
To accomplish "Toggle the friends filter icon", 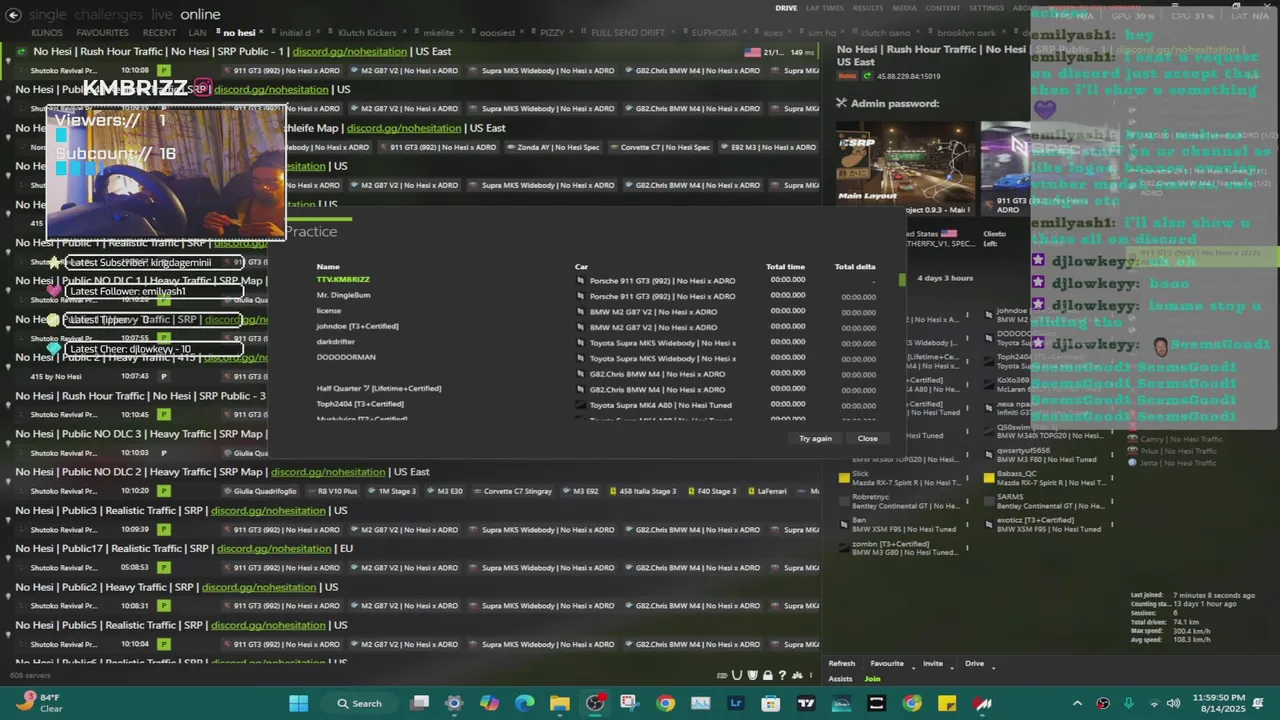I will (796, 675).
